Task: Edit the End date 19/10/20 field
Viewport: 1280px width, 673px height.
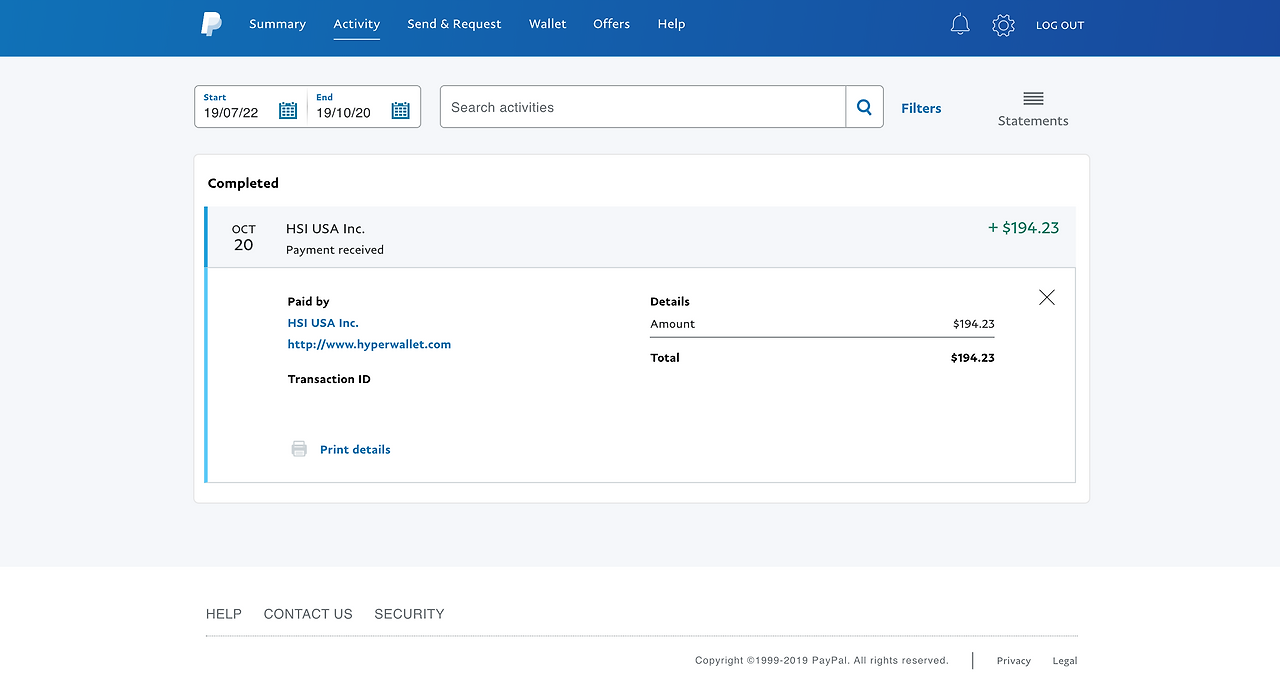Action: pos(343,113)
